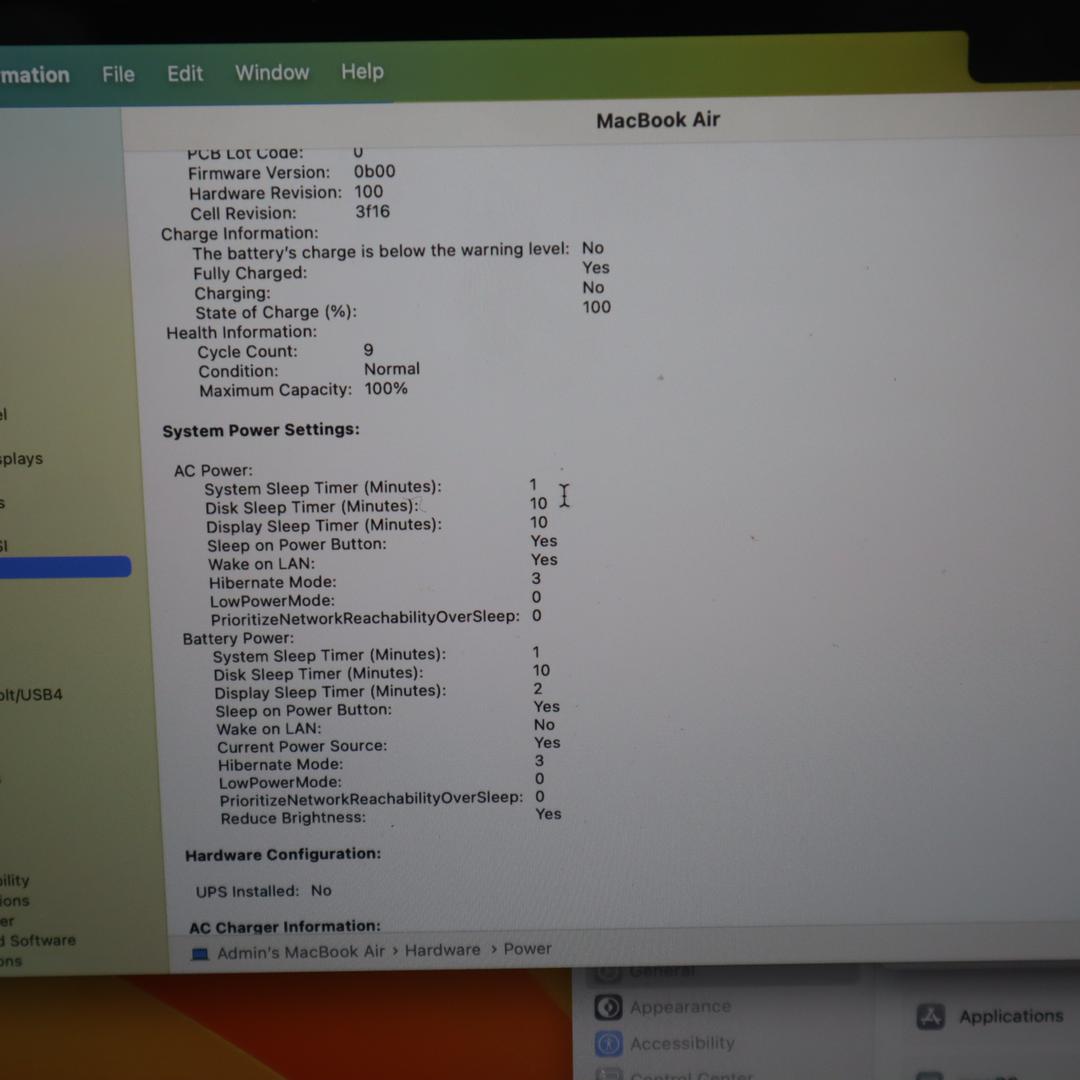
Task: Click the AC Power heading
Action: [214, 471]
